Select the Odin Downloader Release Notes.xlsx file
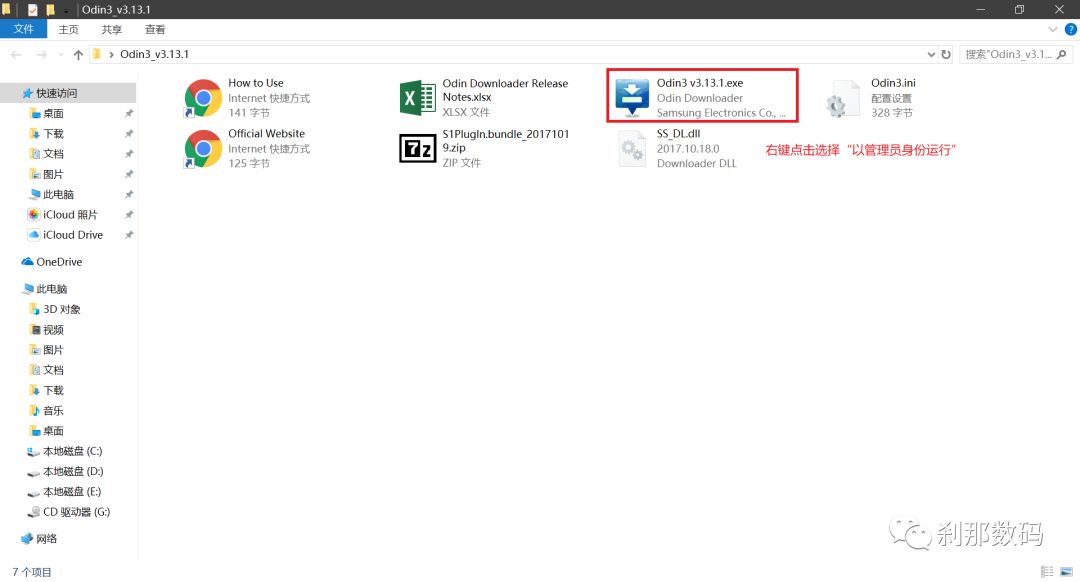The image size is (1080, 582). [x=417, y=98]
